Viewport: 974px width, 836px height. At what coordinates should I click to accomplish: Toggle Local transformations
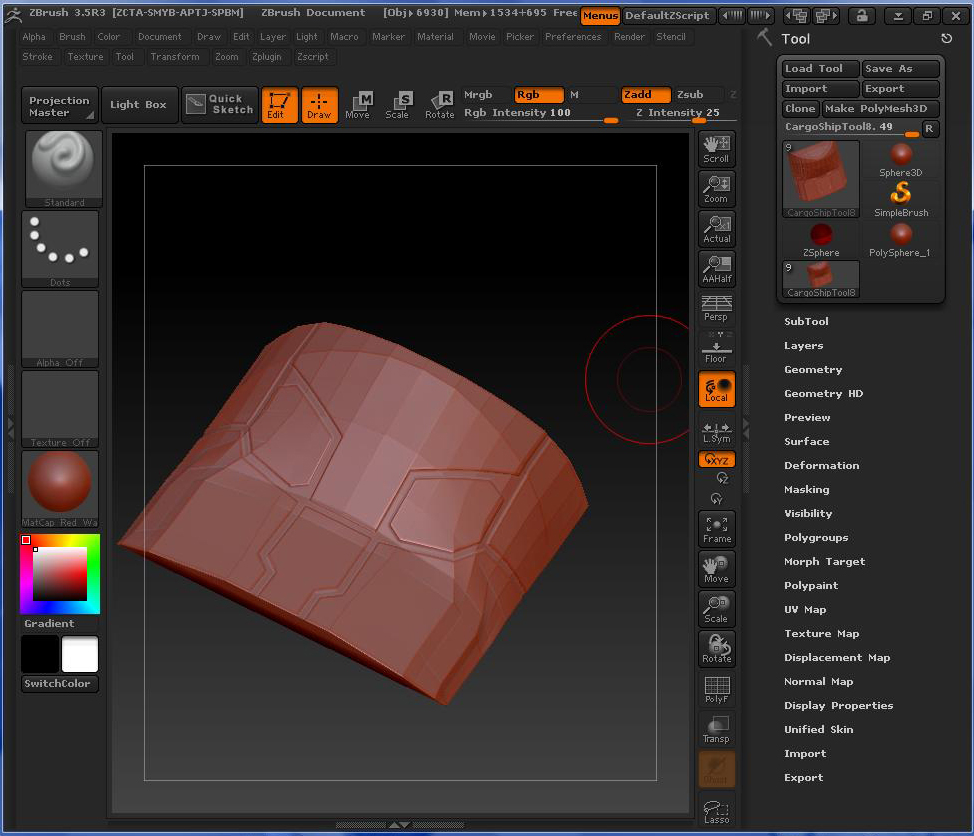click(x=716, y=389)
